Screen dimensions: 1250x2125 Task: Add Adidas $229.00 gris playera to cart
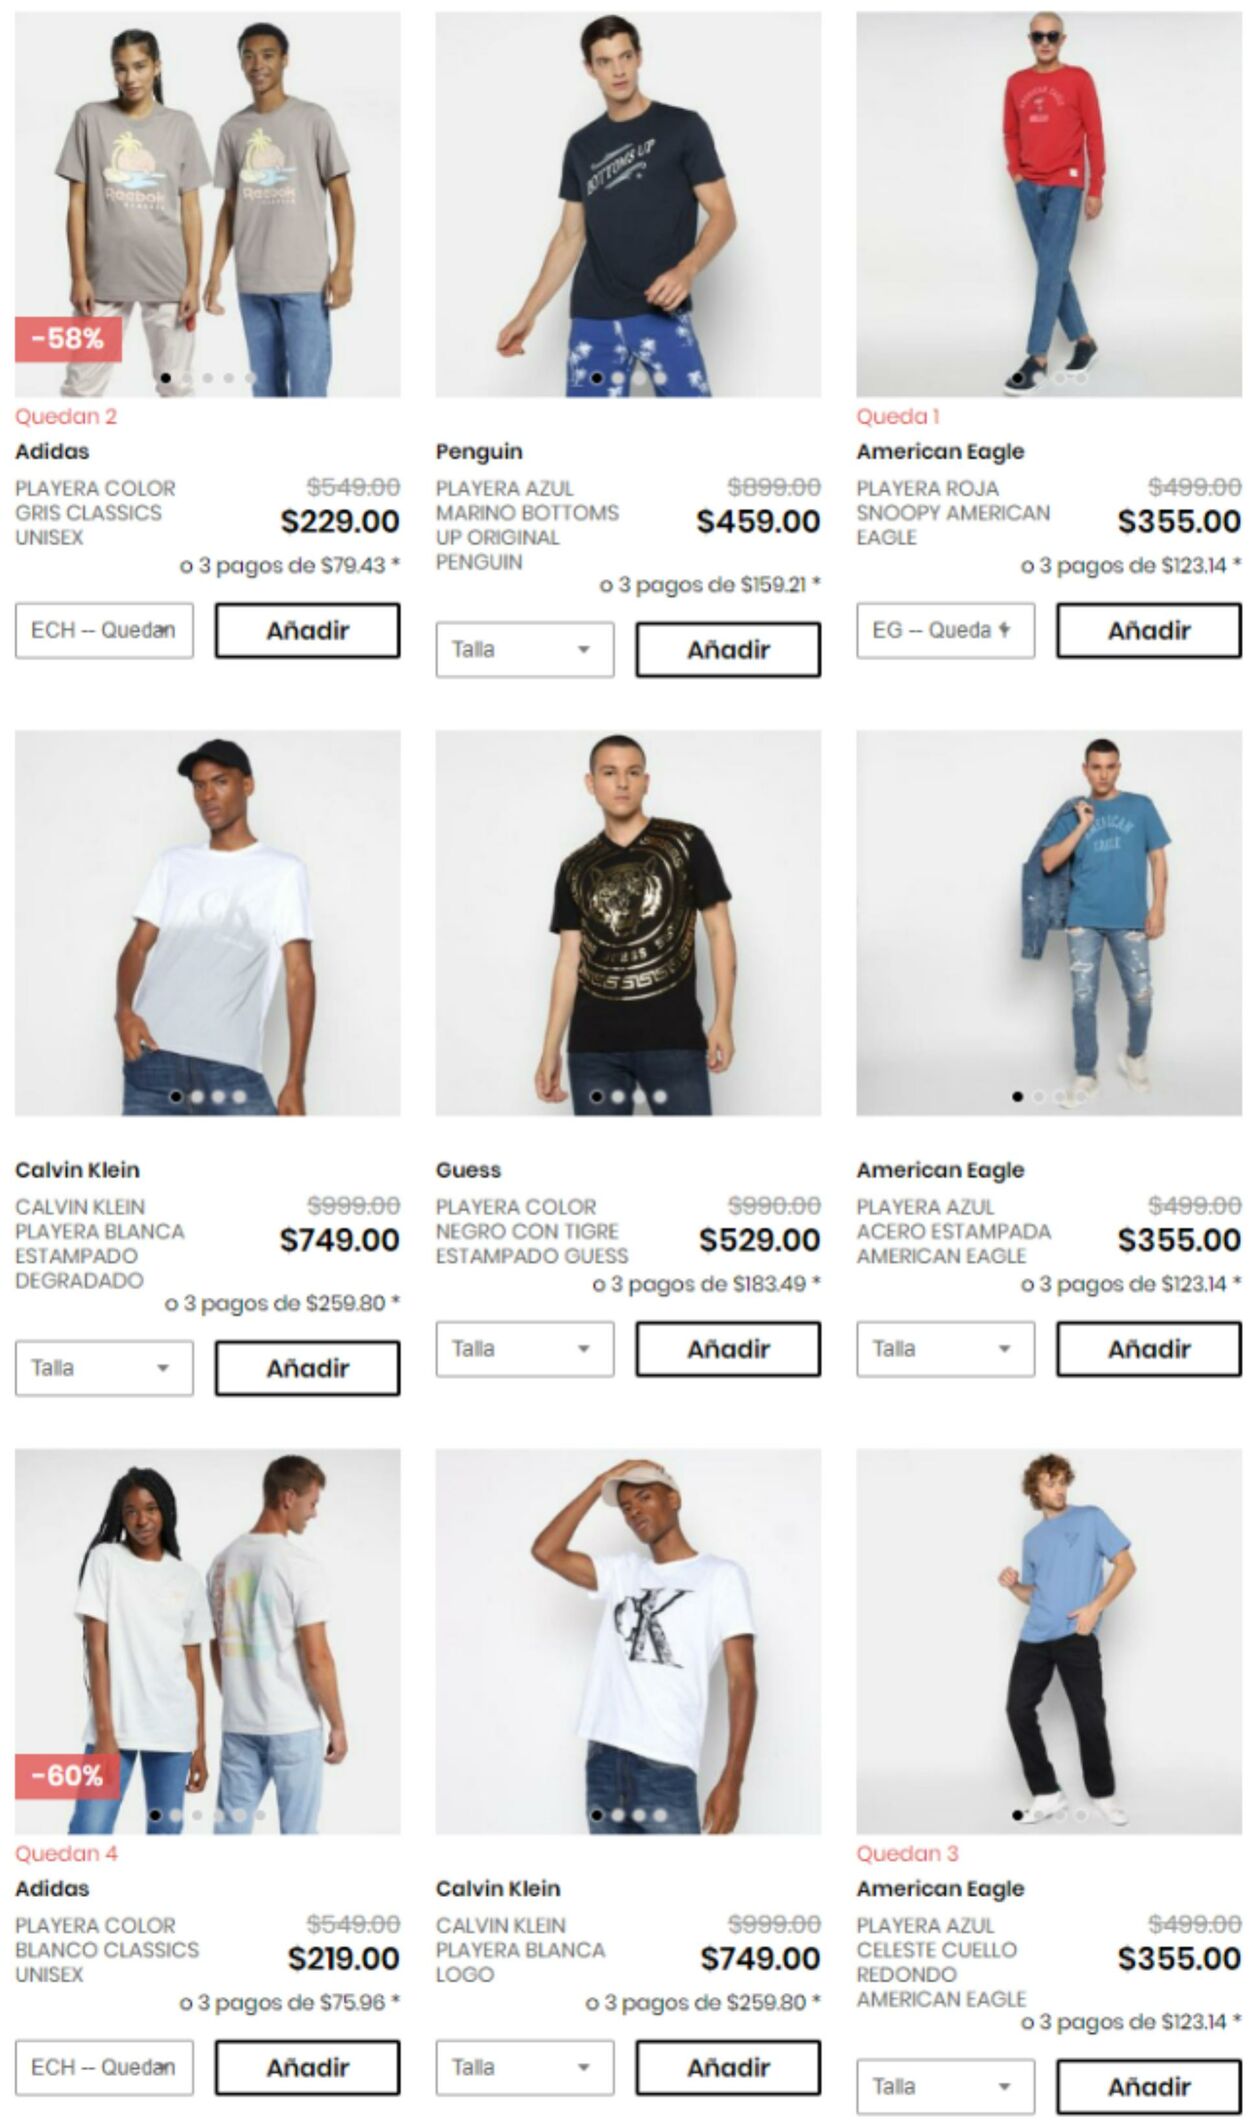pos(307,630)
